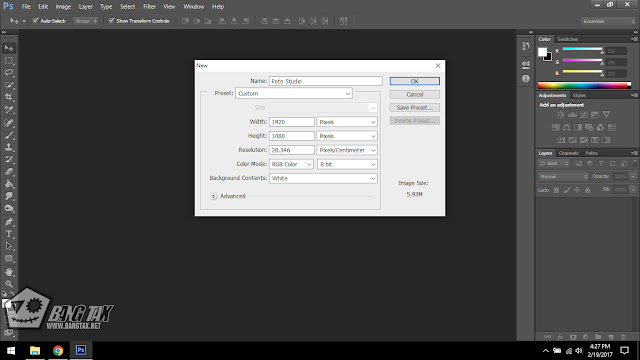Add a Vibrance adjustment
This screenshot has width=640, height=360.
[607, 115]
